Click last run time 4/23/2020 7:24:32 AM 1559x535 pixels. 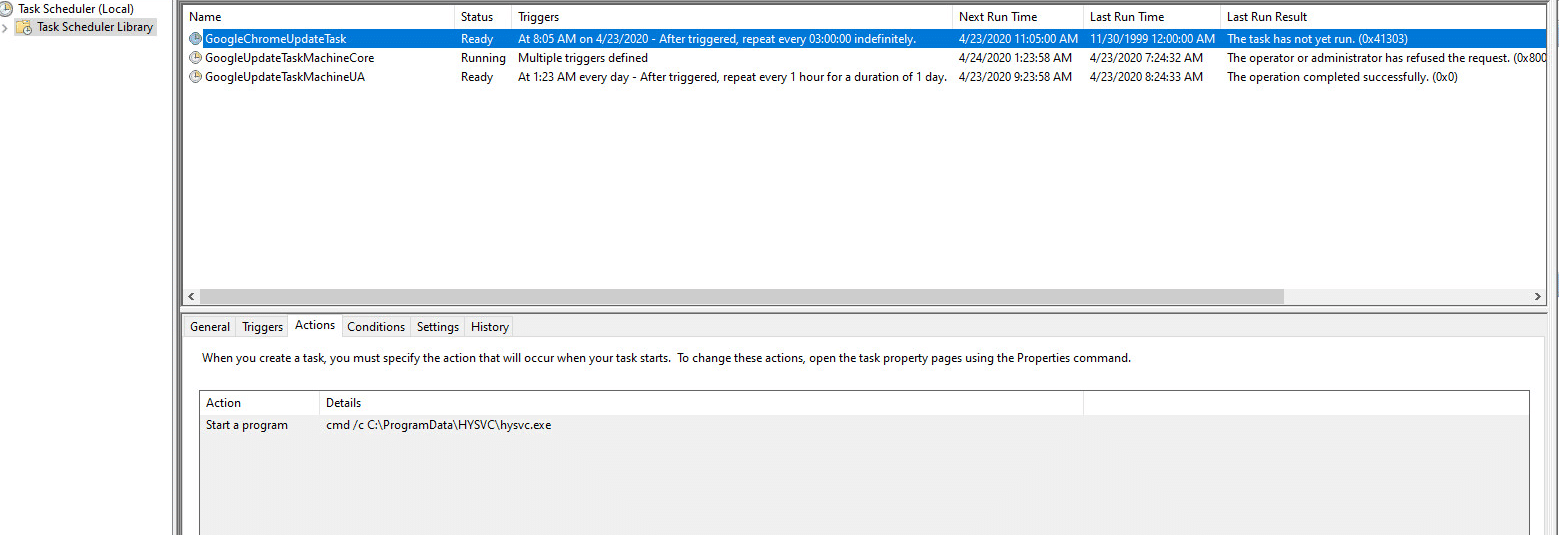(x=1146, y=58)
